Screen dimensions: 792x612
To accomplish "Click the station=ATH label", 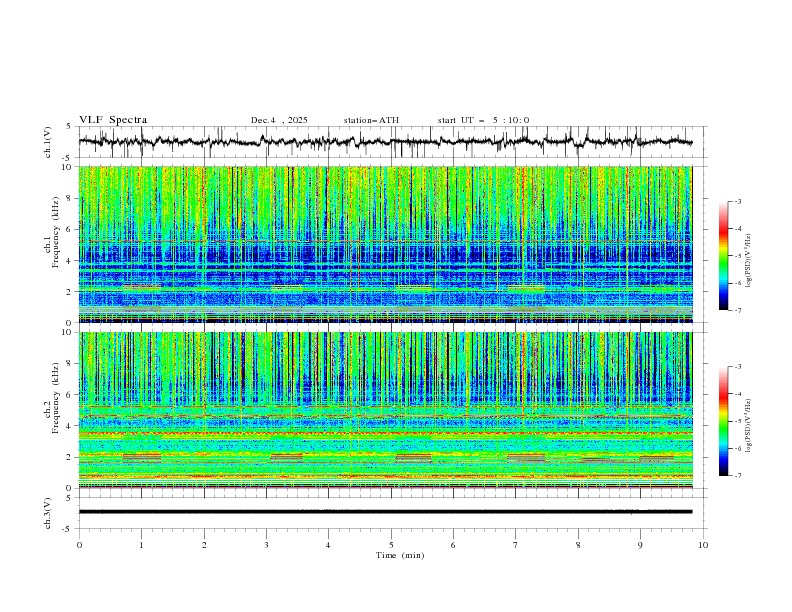I will (371, 120).
